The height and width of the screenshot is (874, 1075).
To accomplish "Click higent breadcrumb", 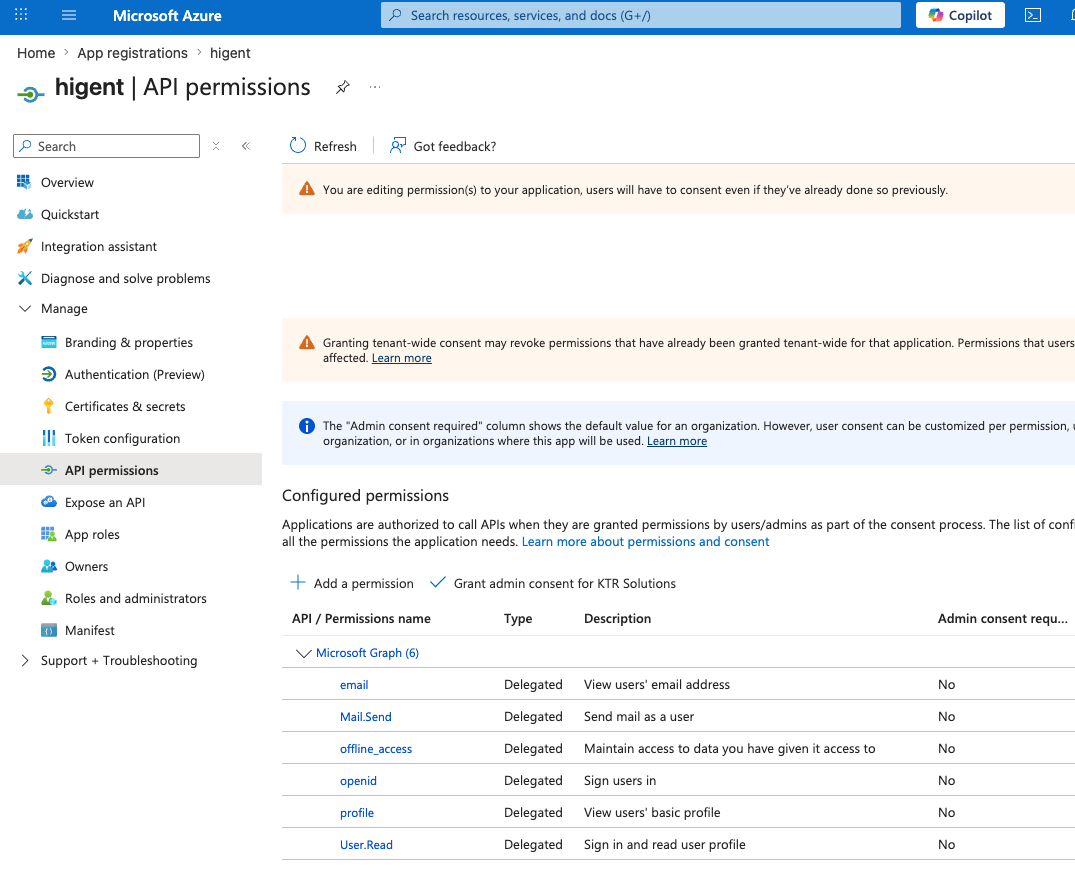I will pyautogui.click(x=230, y=53).
